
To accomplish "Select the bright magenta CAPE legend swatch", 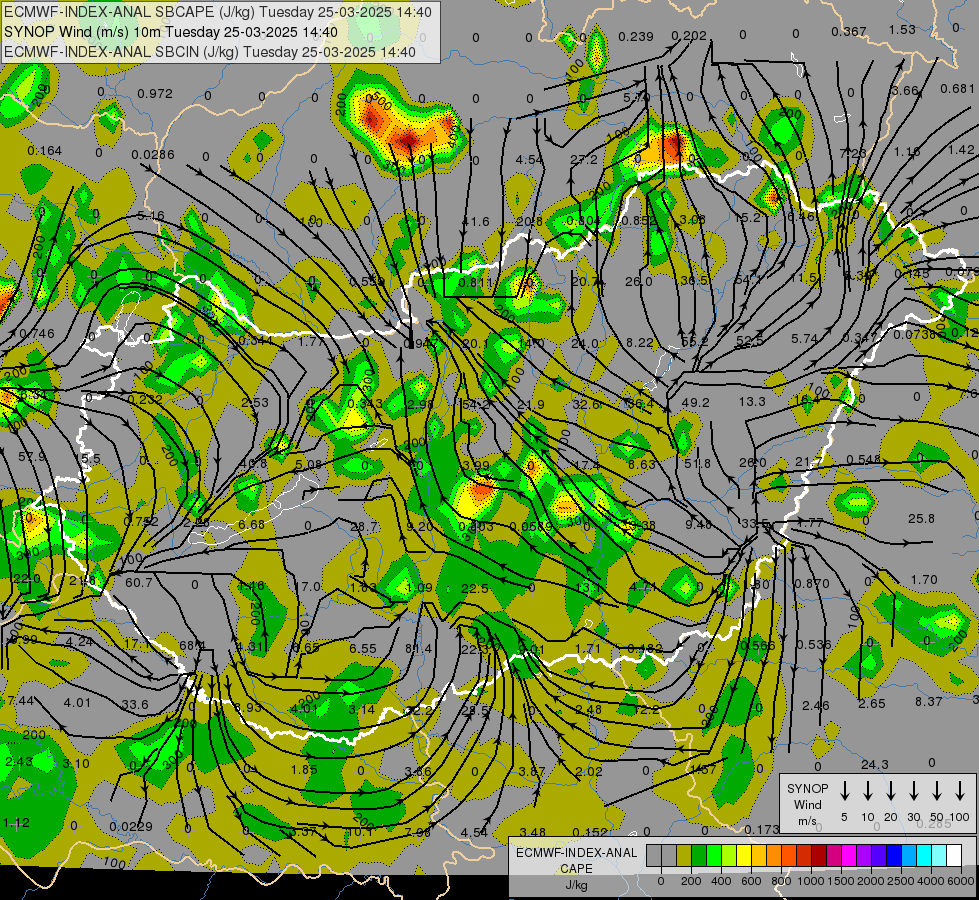I will point(849,855).
